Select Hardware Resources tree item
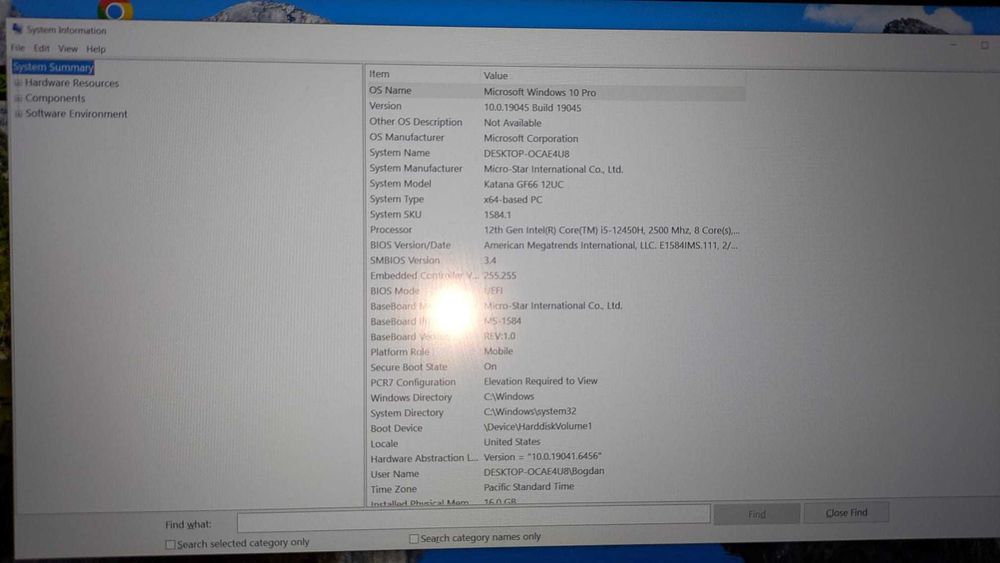 [71, 83]
